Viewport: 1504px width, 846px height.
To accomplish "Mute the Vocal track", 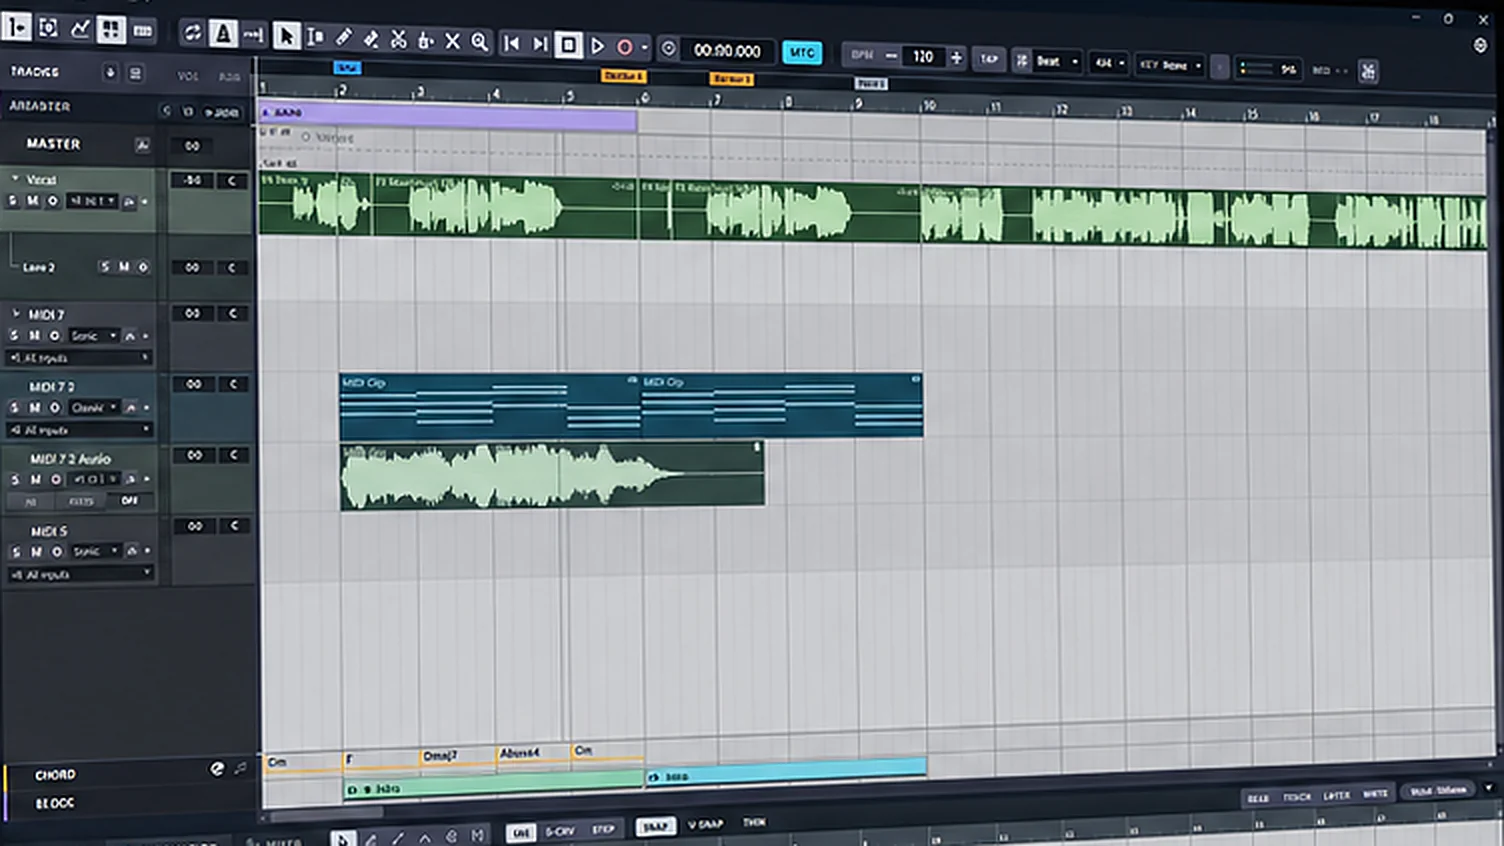I will point(33,201).
